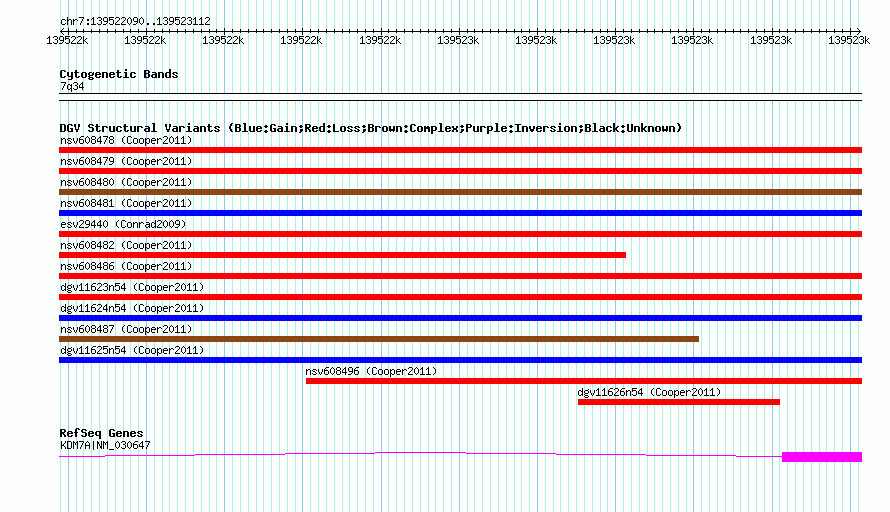890x512 pixels.
Task: Click the red bar of dgv11623n54
Action: [x=460, y=297]
